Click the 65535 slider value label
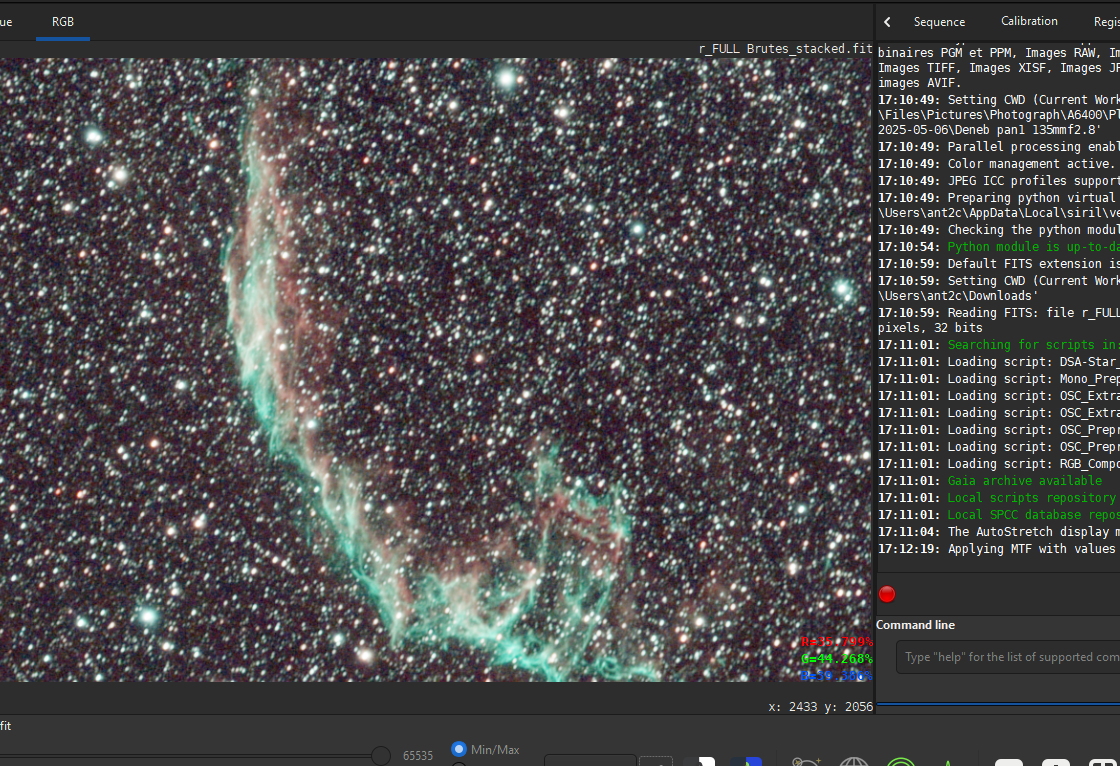The height and width of the screenshot is (766, 1120). click(418, 755)
